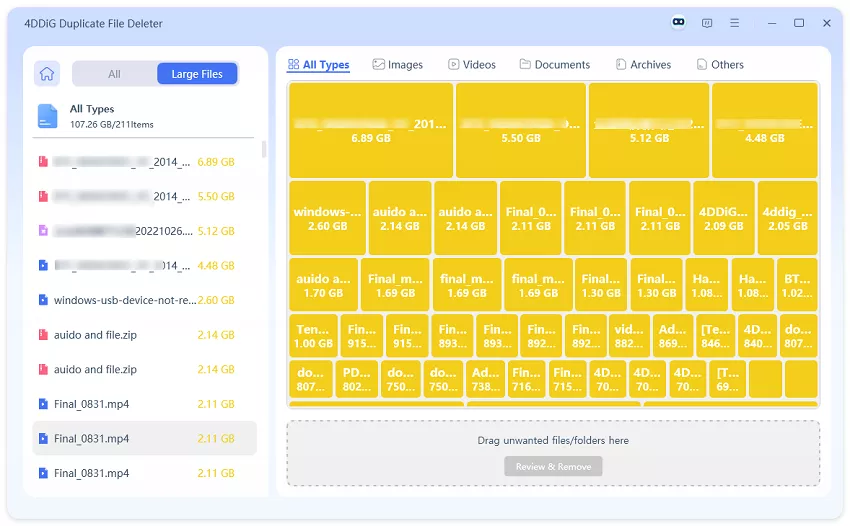Switch to the Videos tab
This screenshot has width=850, height=526.
472,65
